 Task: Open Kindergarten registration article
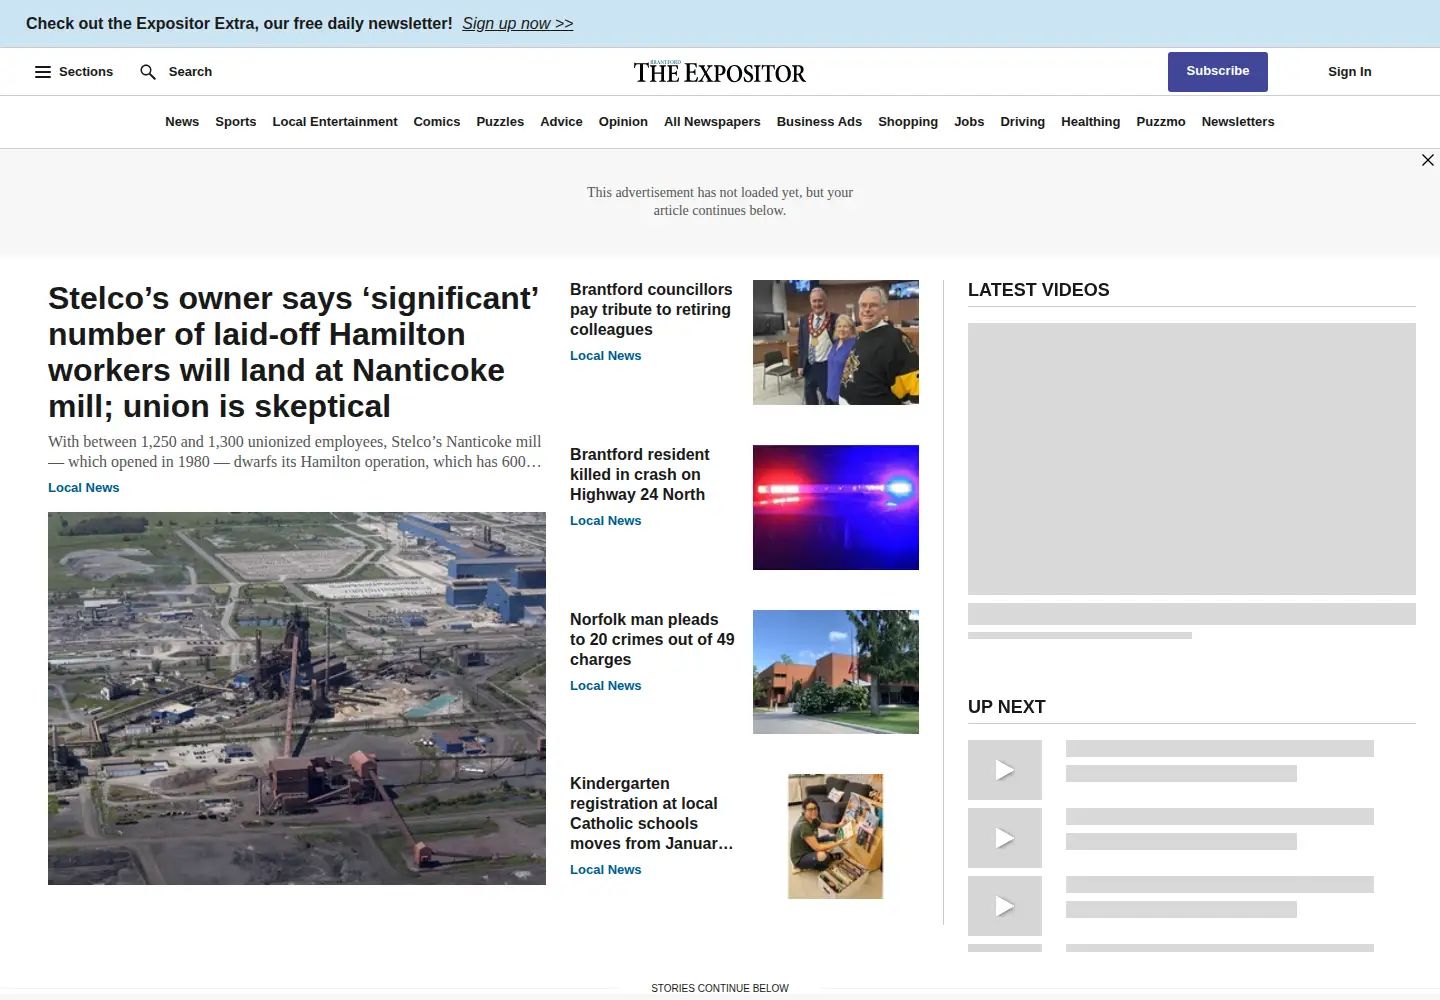(x=652, y=814)
